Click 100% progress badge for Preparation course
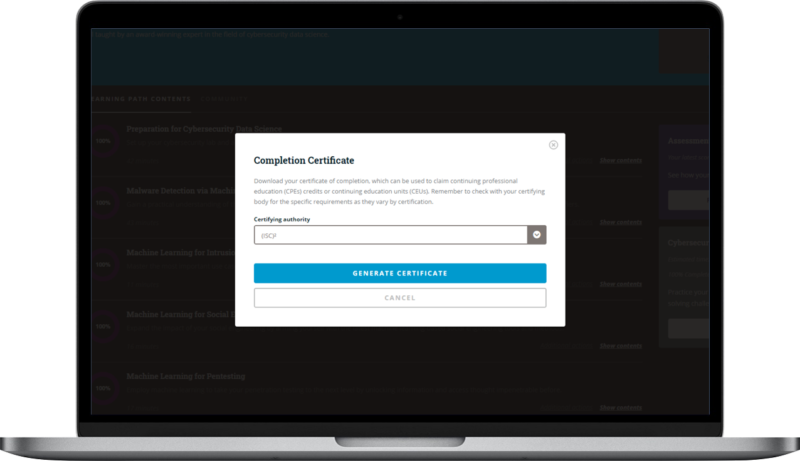Image resolution: width=800 pixels, height=461 pixels. (x=103, y=142)
